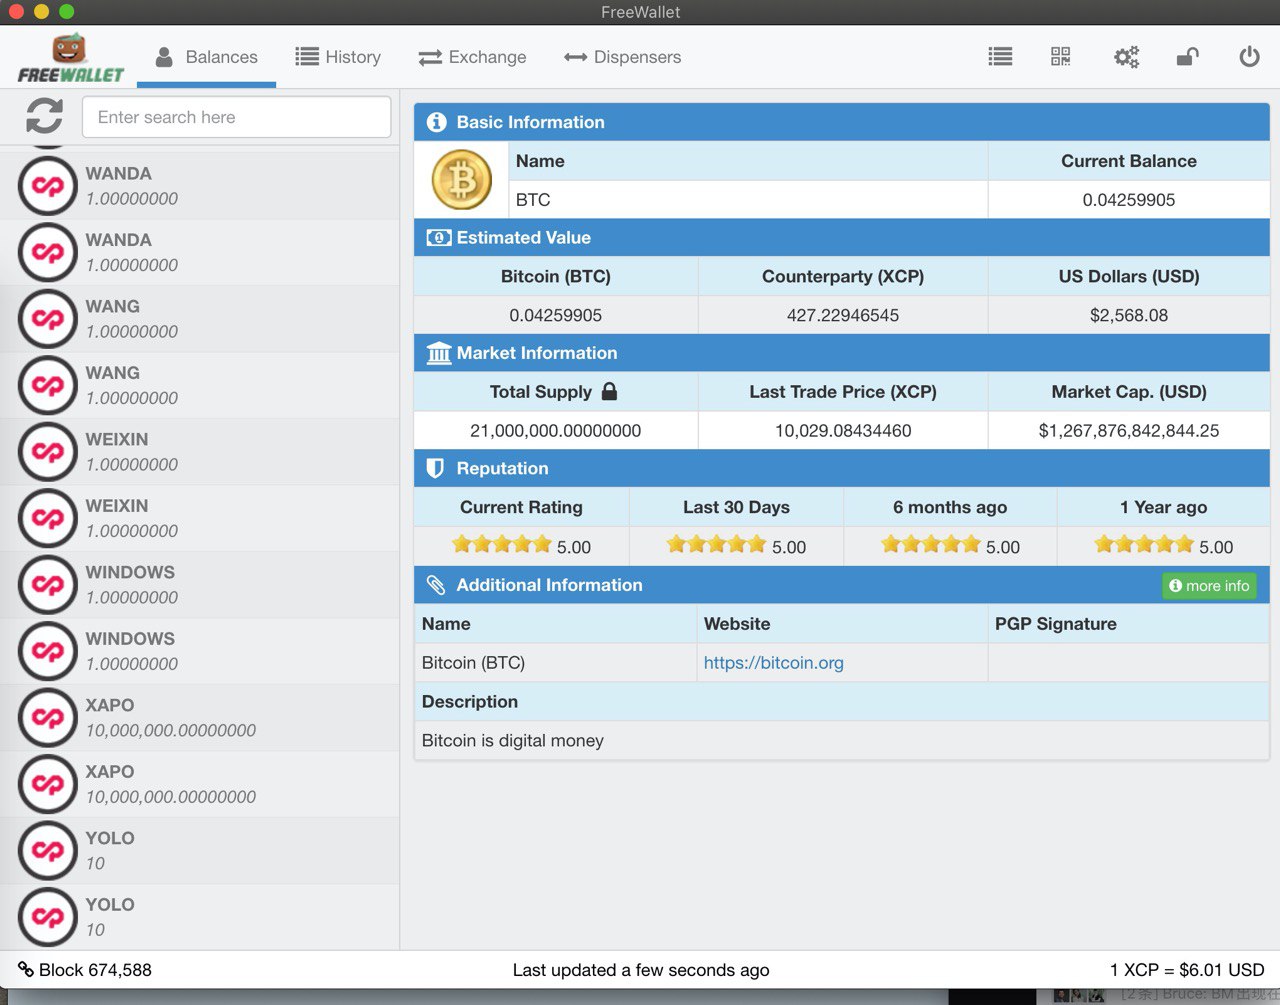Viewport: 1280px width, 1005px height.
Task: Click the first YOLO asset icon
Action: [48, 851]
